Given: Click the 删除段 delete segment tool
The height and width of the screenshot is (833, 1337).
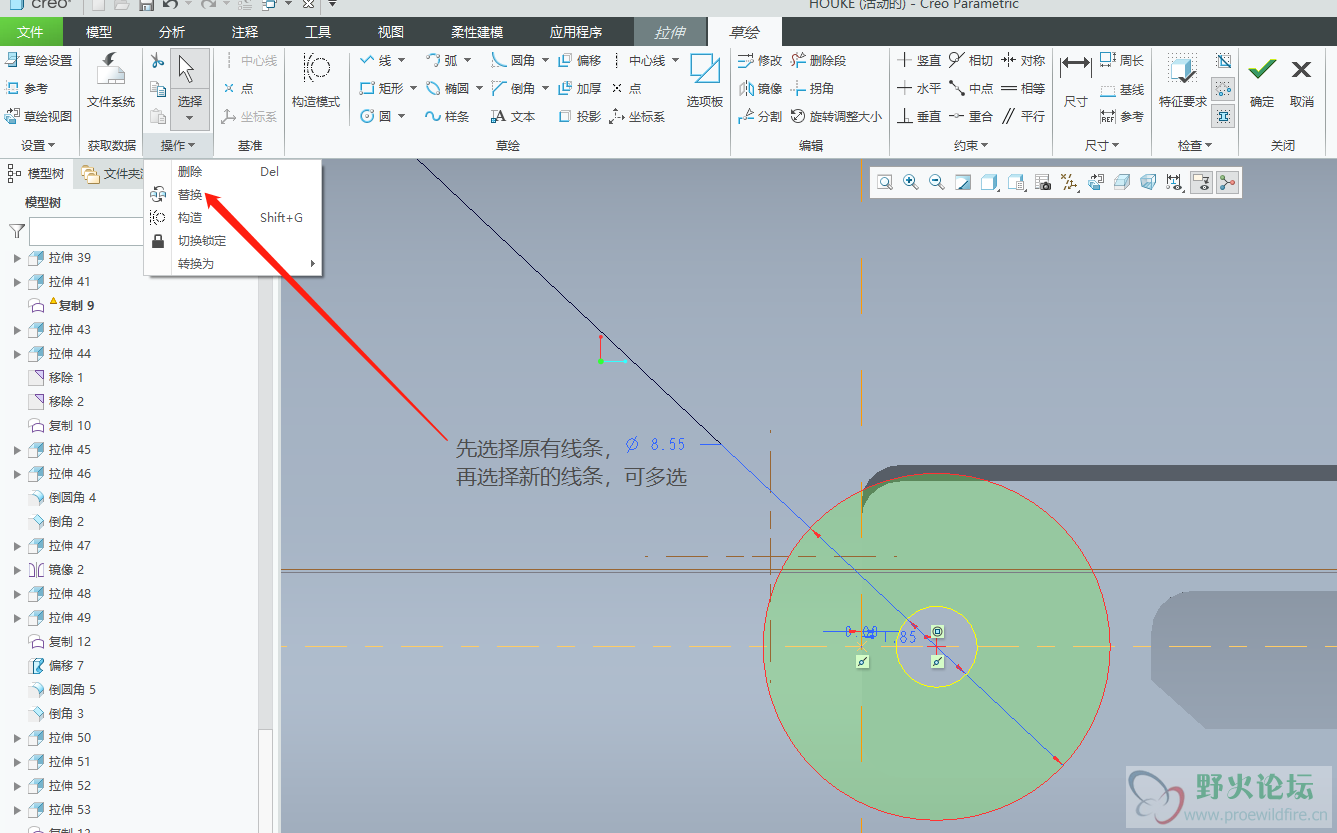Looking at the screenshot, I should 818,60.
